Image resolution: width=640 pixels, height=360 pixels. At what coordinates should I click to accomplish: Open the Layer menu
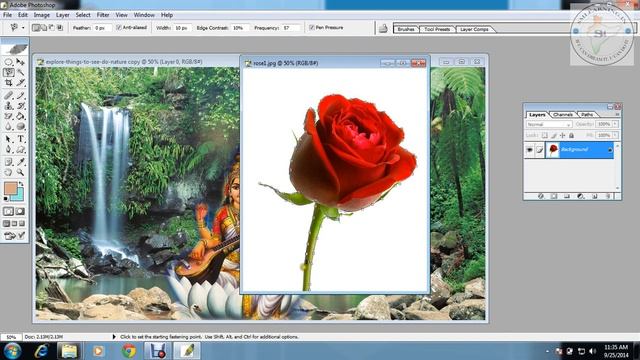(62, 15)
